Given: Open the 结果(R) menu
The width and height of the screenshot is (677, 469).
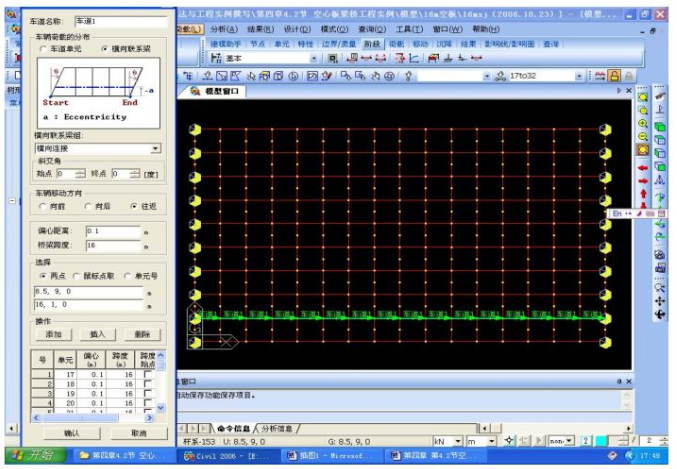Looking at the screenshot, I should coord(260,29).
